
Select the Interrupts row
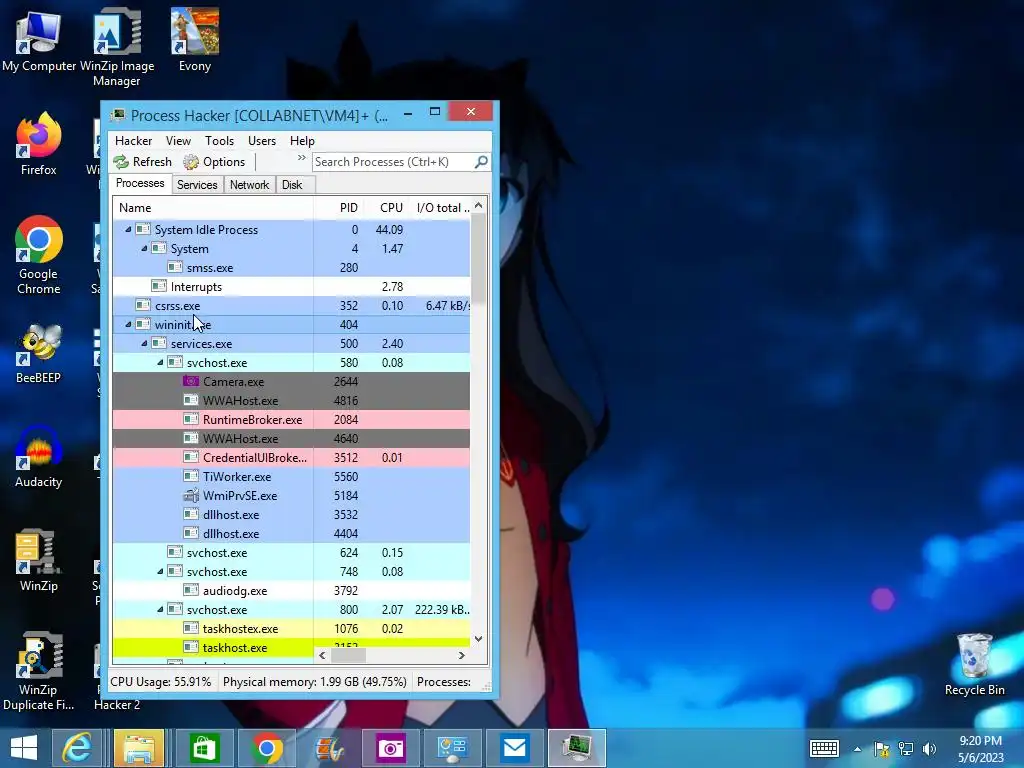coord(291,286)
